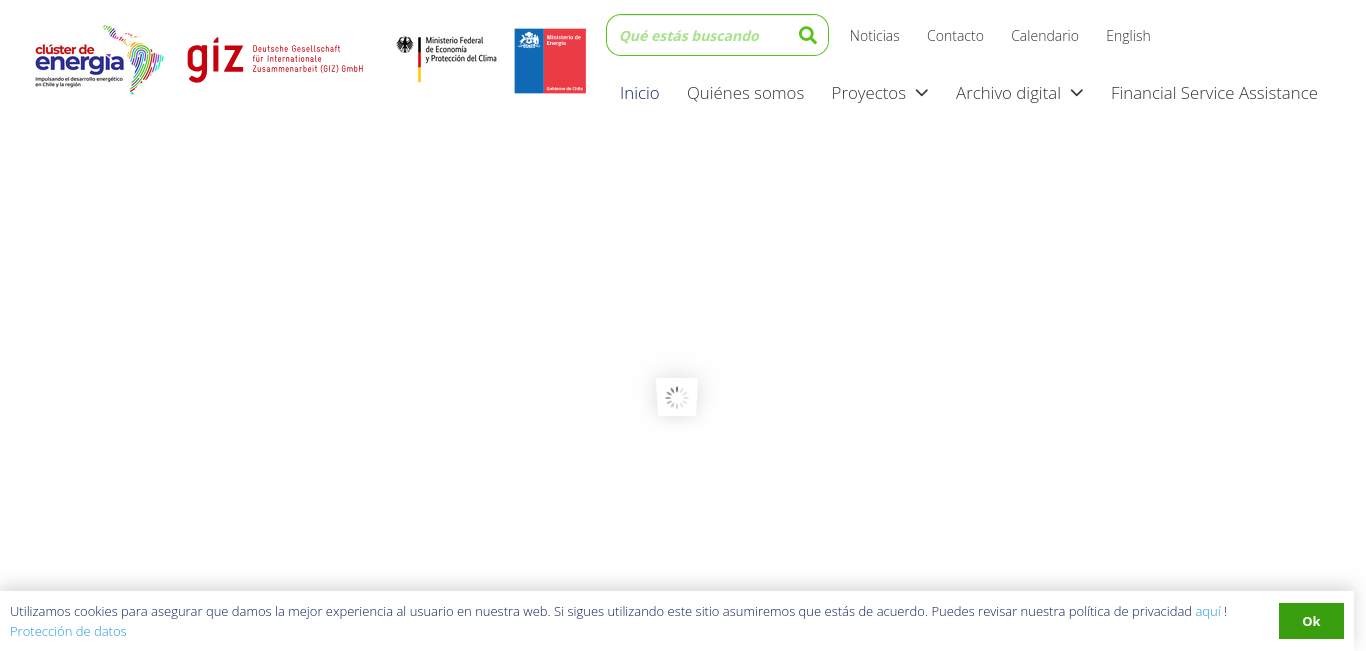1366x651 pixels.
Task: Open the Proyectos menu
Action: (x=869, y=93)
